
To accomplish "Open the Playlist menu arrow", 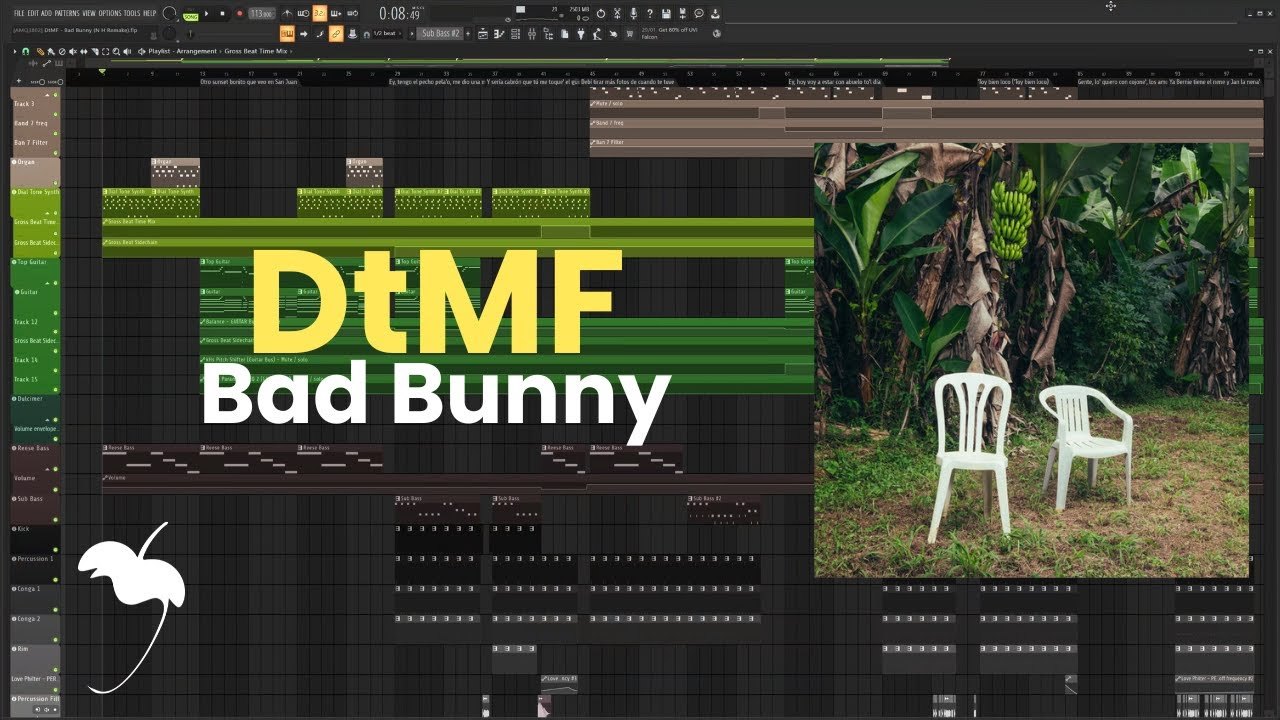I will point(17,51).
